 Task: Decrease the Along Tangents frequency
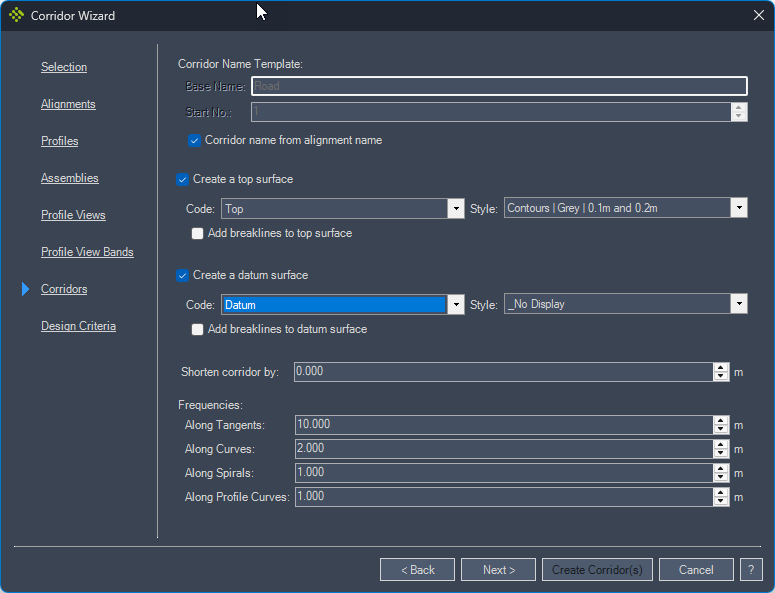click(x=721, y=429)
